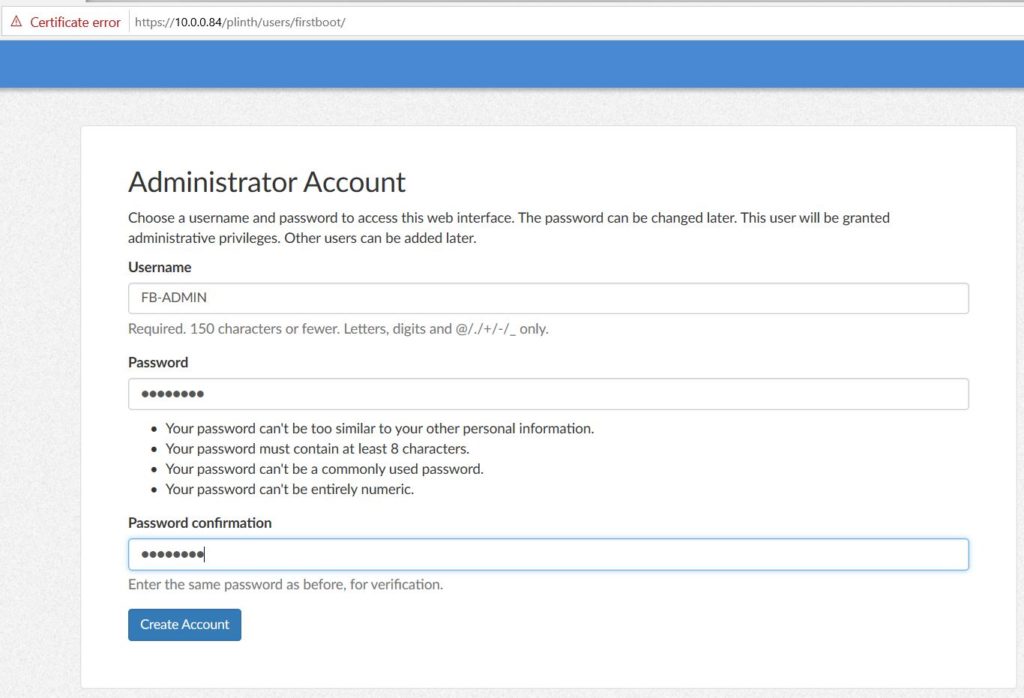Click the 'Enter the same password' hint
Viewport: 1024px width, 698px height.
pyautogui.click(x=285, y=584)
